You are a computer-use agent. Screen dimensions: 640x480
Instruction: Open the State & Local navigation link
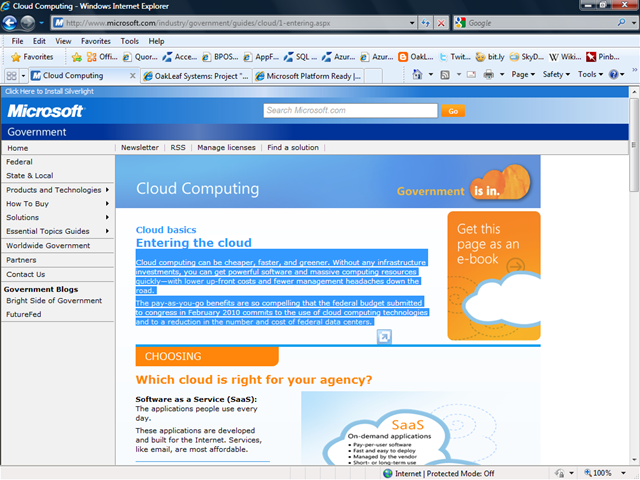[29, 176]
